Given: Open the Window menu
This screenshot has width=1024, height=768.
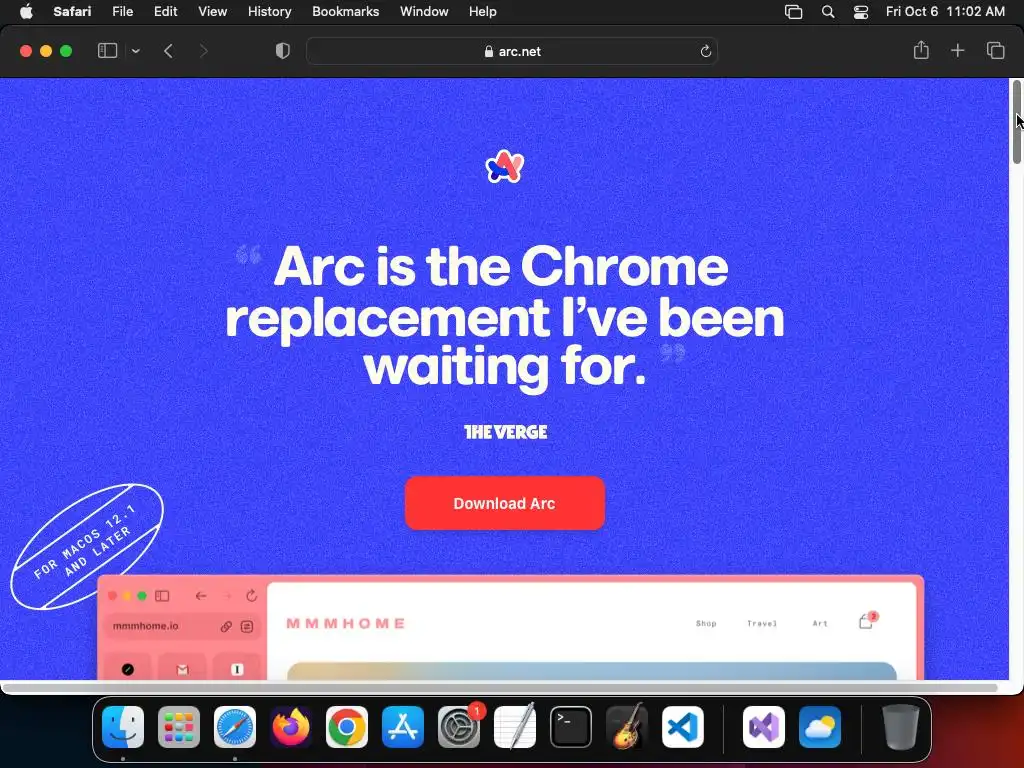Looking at the screenshot, I should coord(424,12).
